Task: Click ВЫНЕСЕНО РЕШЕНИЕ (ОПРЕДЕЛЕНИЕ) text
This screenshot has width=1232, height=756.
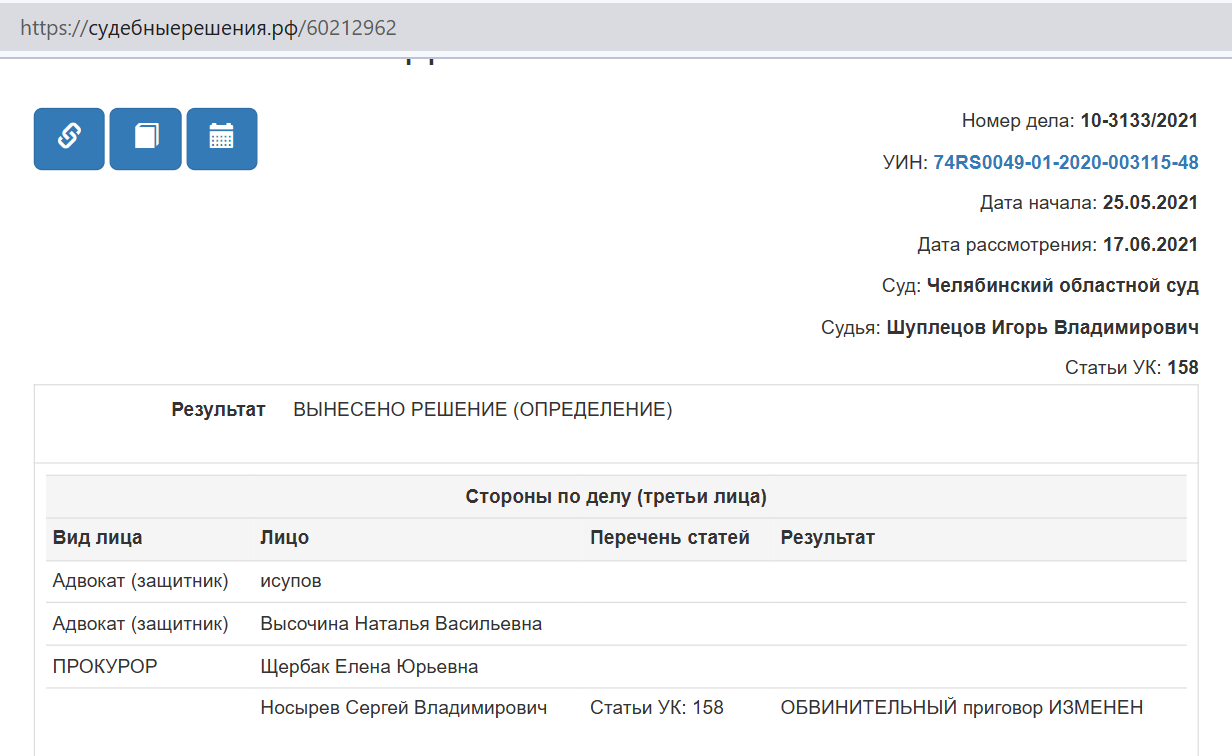Action: (483, 410)
